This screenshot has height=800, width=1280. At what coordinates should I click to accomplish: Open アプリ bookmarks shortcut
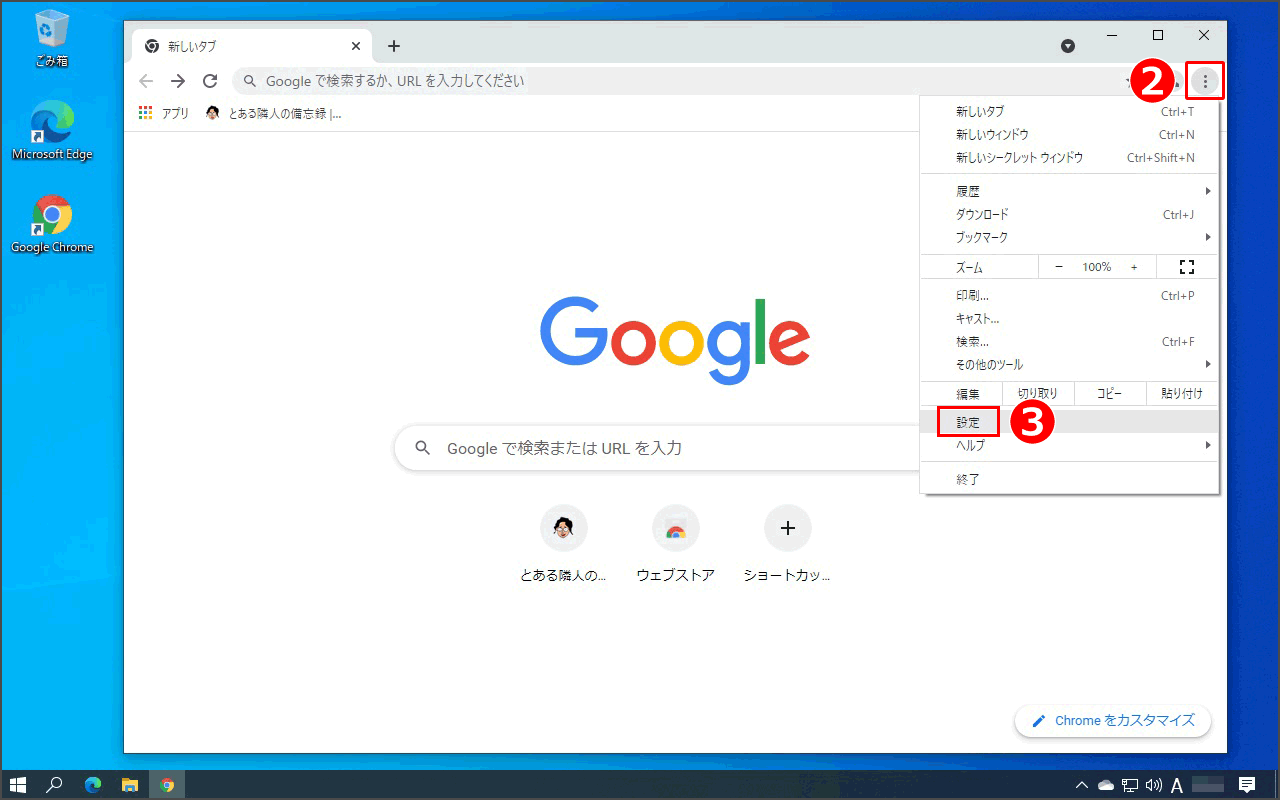click(x=164, y=114)
